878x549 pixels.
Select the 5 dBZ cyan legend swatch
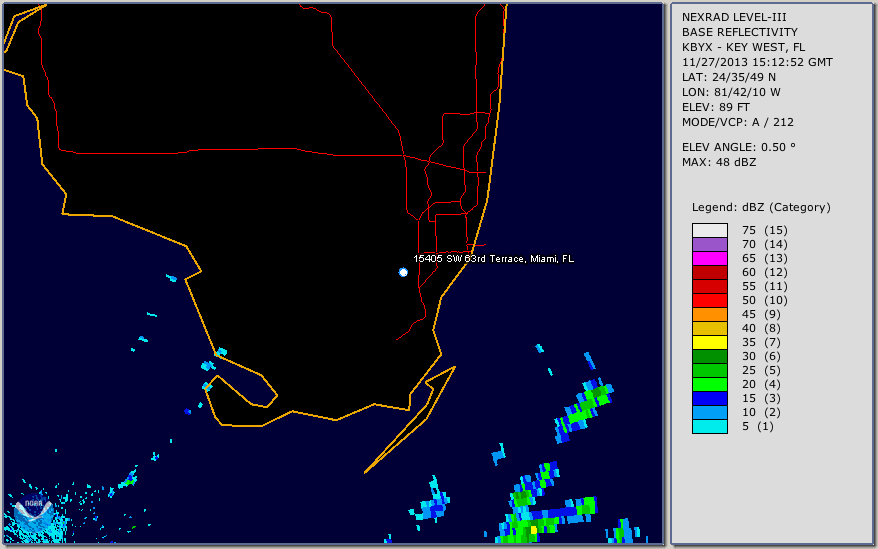(709, 426)
